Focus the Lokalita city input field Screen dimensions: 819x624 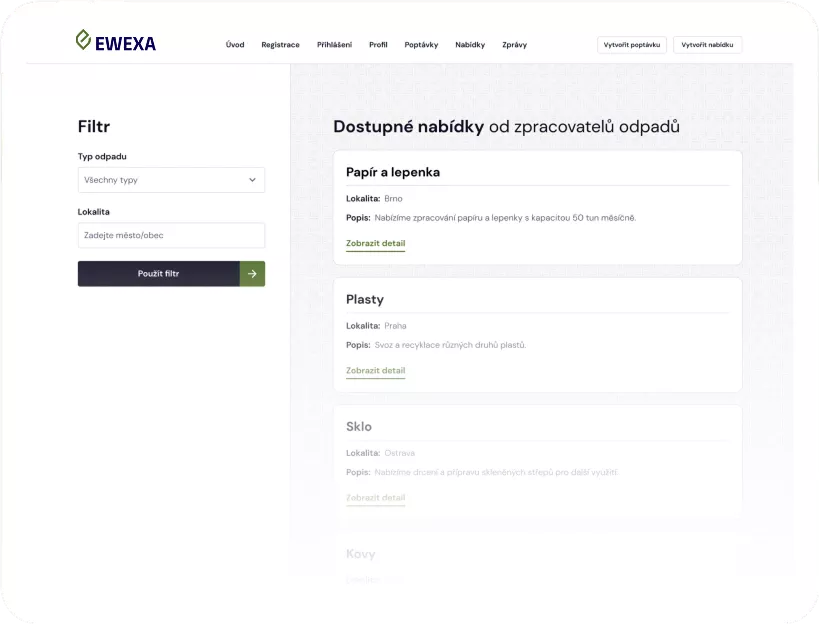[x=171, y=236]
